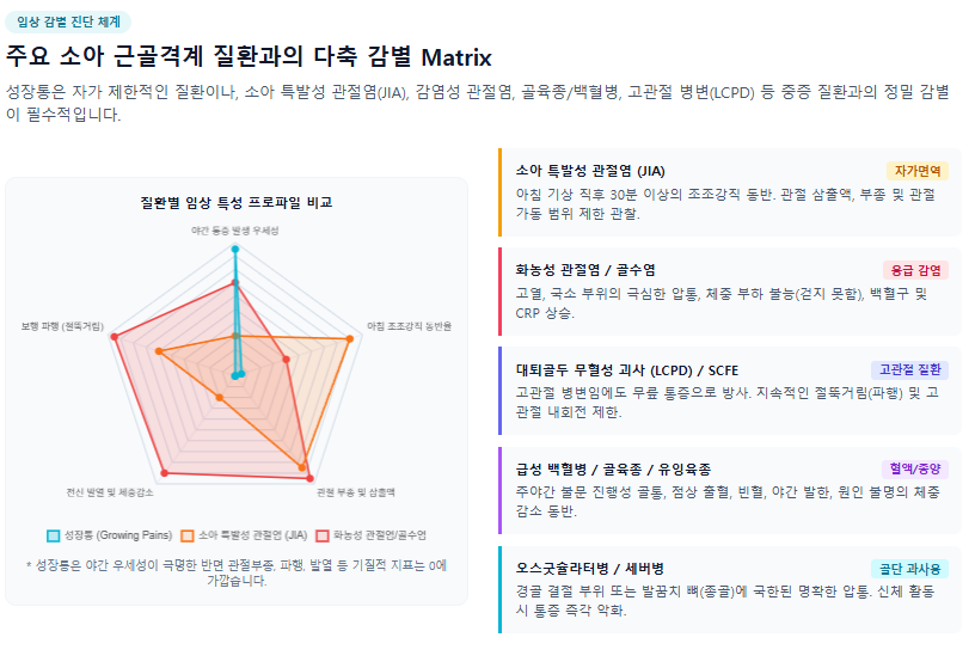Click the orange JIA legend color box
The width and height of the screenshot is (975, 668).
187,536
